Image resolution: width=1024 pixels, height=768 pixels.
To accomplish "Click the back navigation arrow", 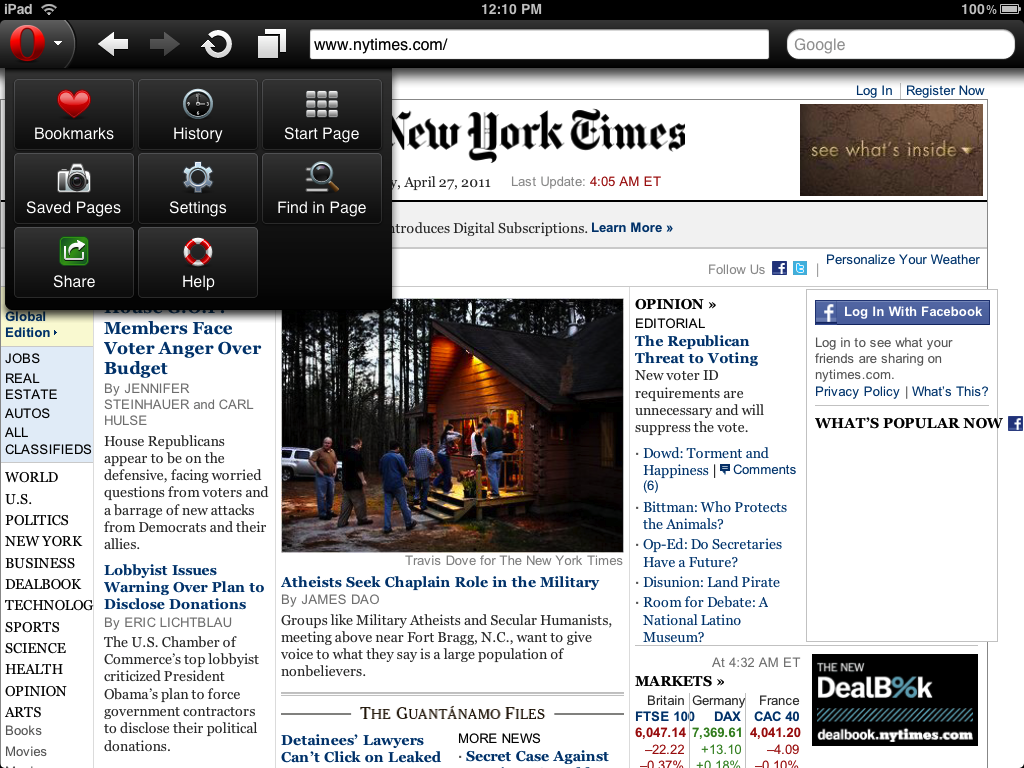I will (x=112, y=44).
